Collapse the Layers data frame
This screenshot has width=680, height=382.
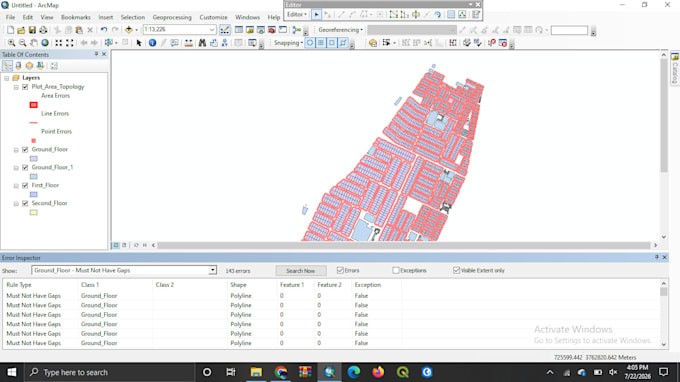click(7, 78)
